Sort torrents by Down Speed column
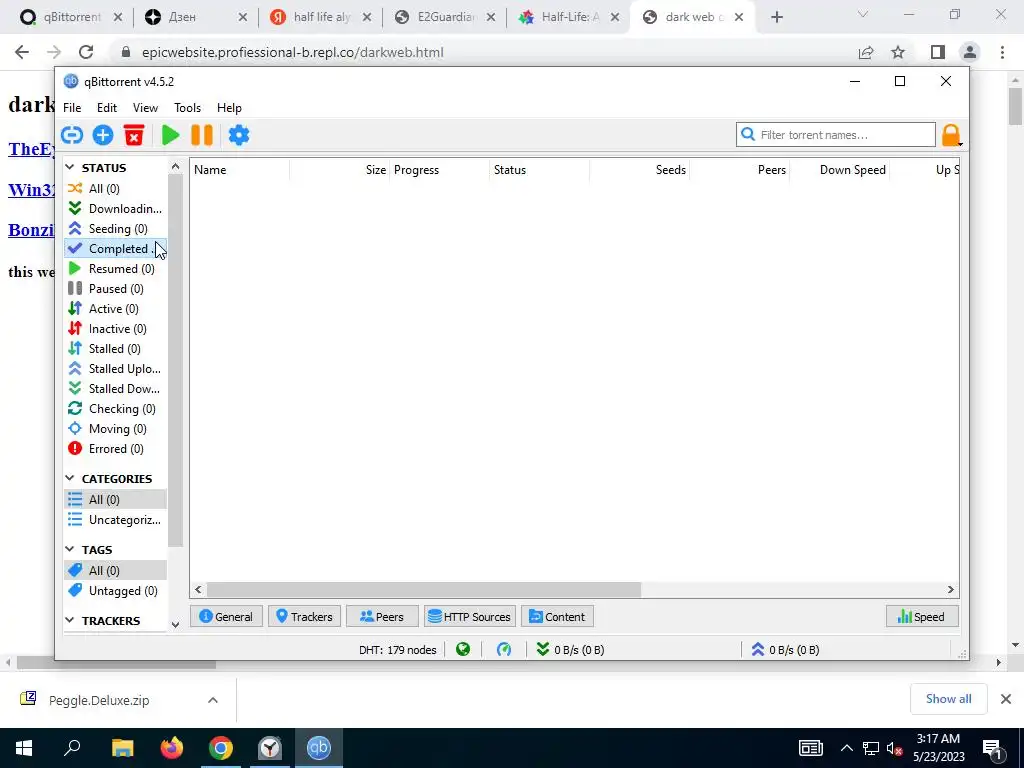Image resolution: width=1024 pixels, height=768 pixels. [x=839, y=170]
